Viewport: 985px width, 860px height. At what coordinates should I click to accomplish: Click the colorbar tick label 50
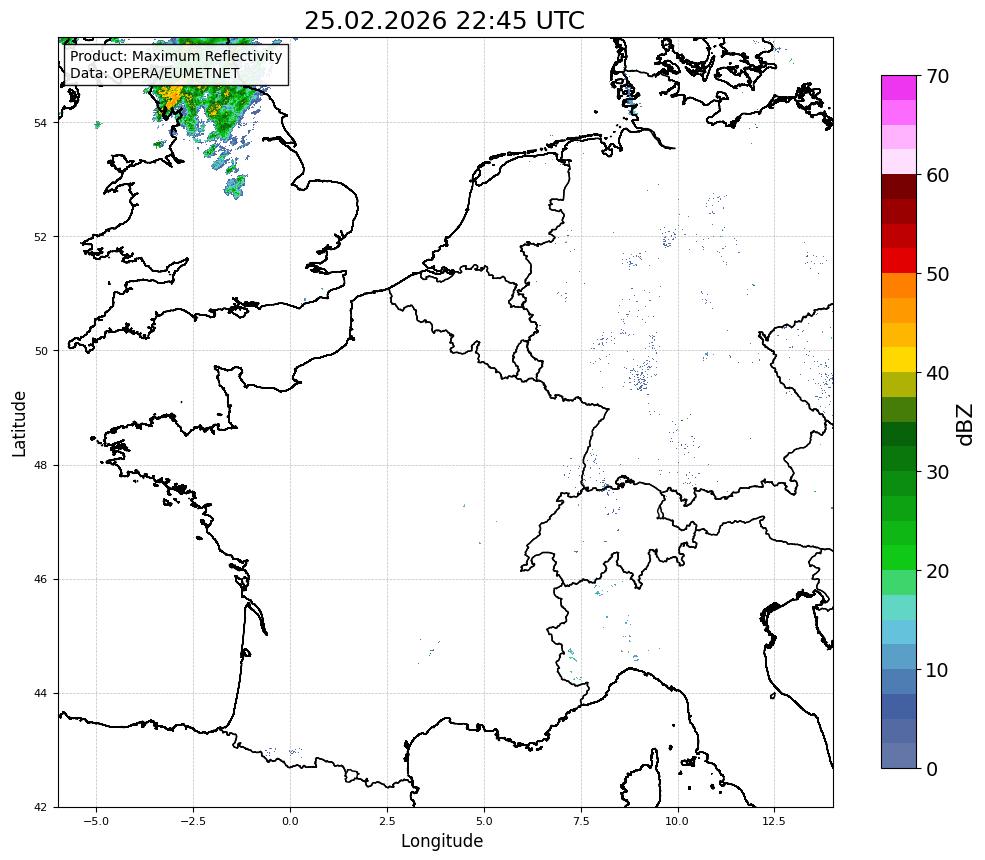point(937,274)
